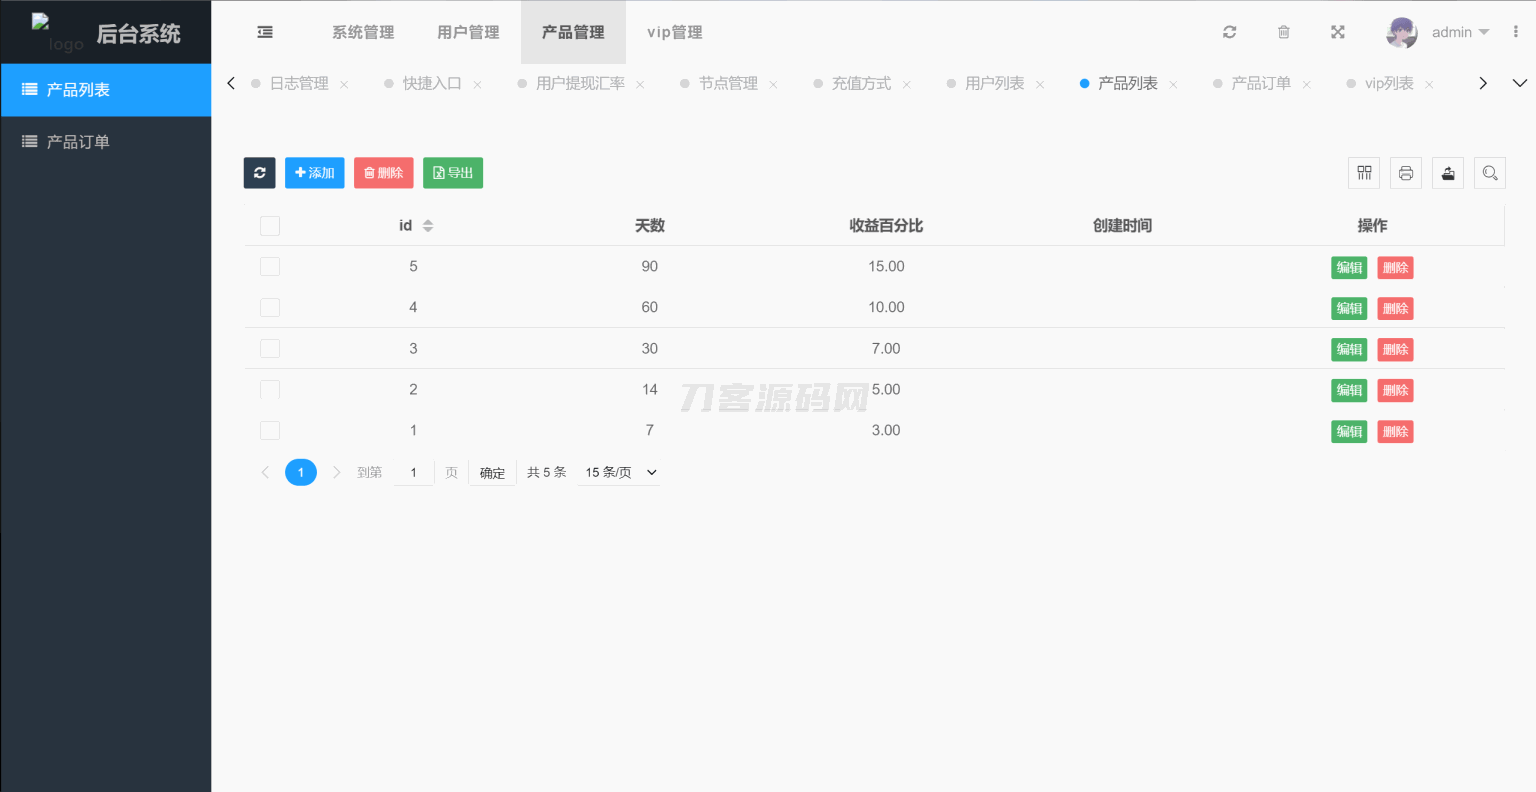Toggle fullscreen with the expand icon
The width and height of the screenshot is (1536, 792).
pyautogui.click(x=1338, y=32)
